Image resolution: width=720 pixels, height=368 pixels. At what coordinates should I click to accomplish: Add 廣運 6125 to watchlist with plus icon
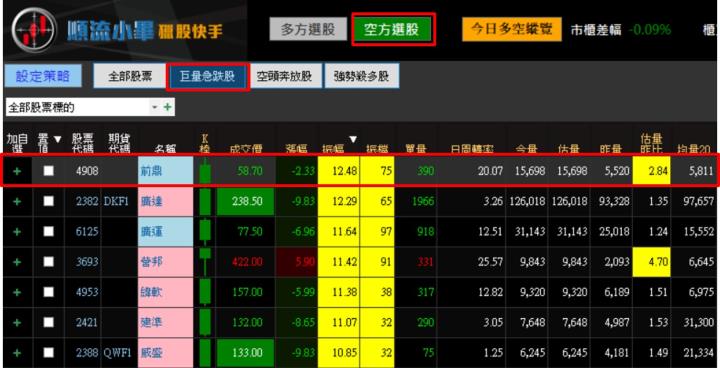point(17,232)
